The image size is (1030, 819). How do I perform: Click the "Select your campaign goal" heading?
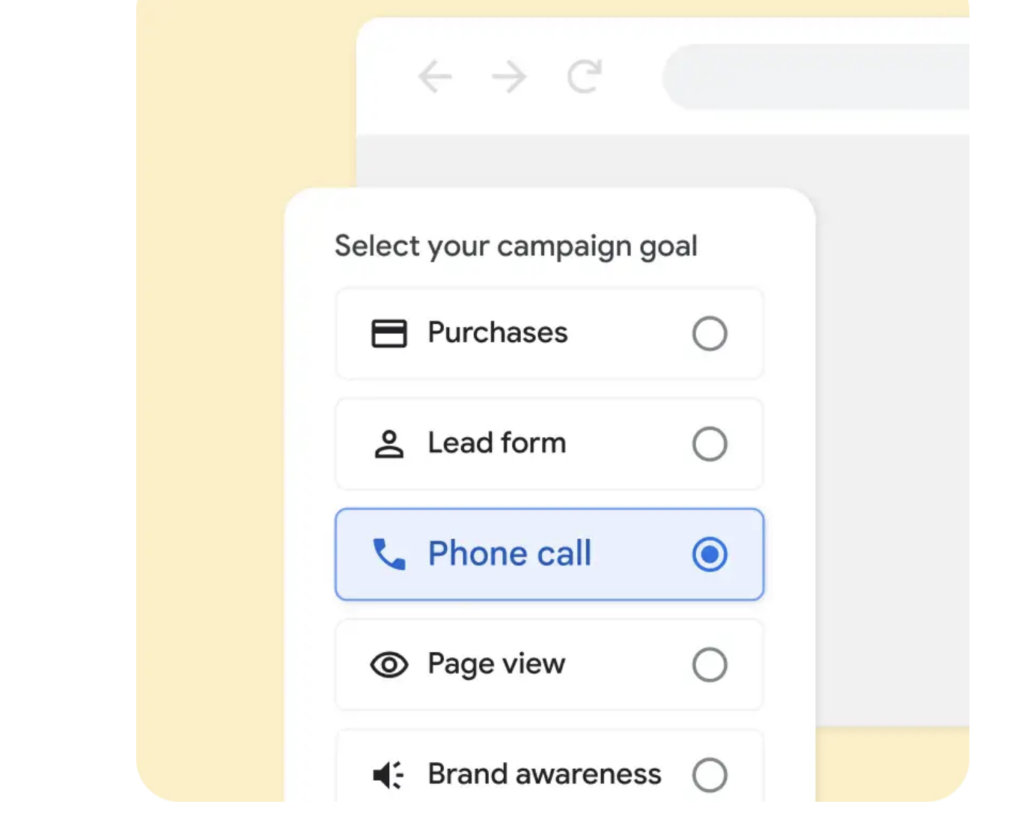coord(516,246)
